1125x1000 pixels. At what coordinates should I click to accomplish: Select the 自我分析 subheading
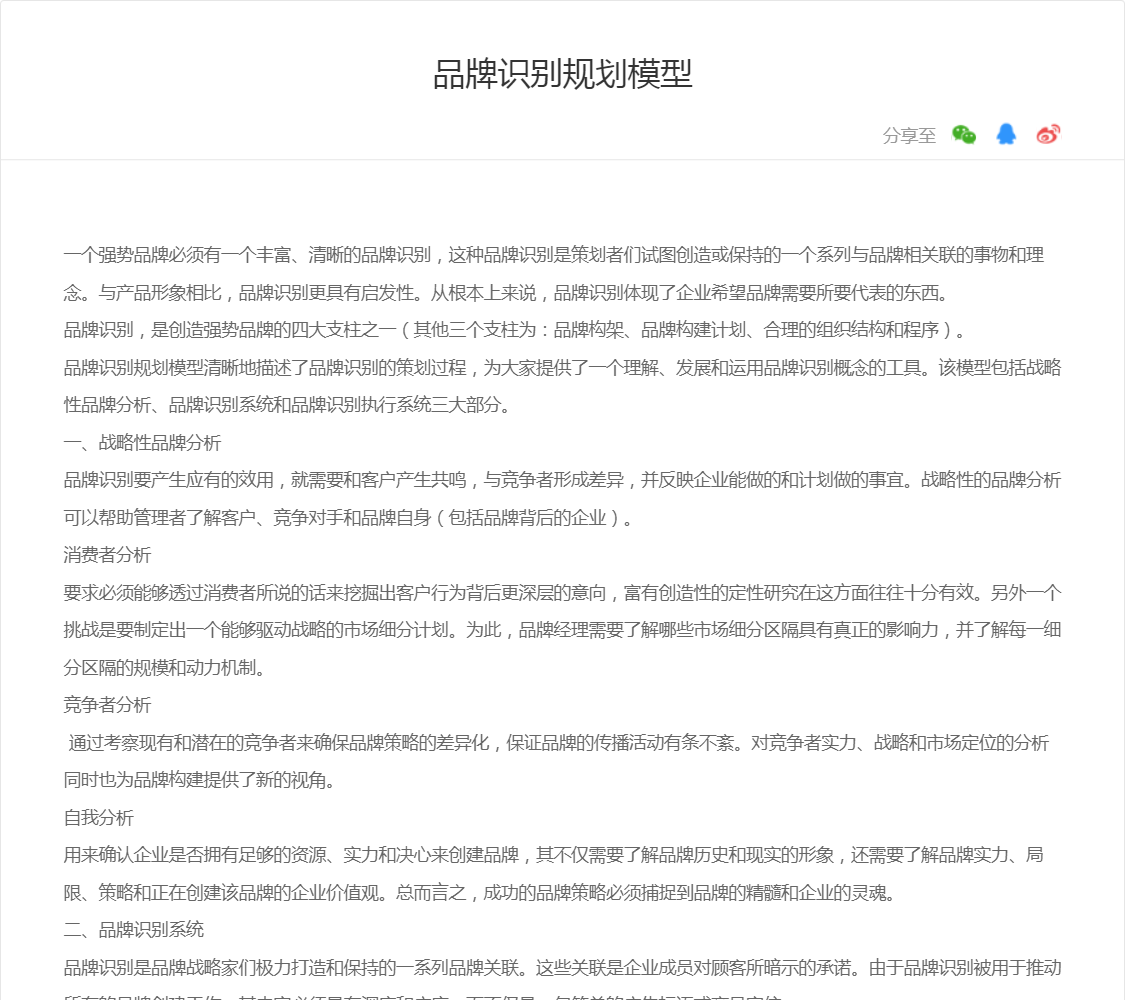[98, 817]
